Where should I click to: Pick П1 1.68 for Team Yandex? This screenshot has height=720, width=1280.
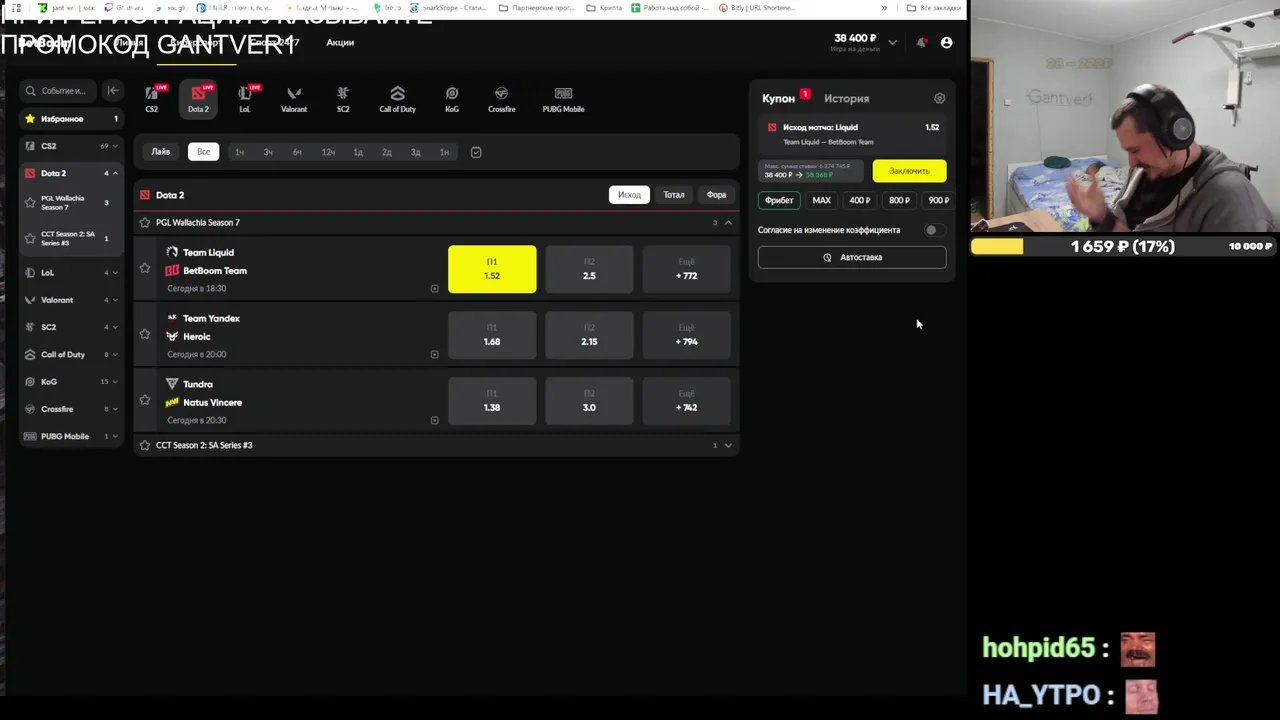click(x=492, y=335)
